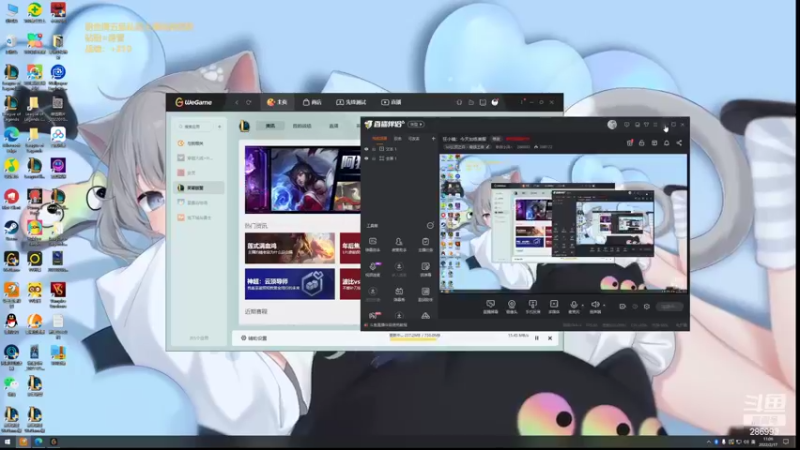Open the Windows notification center icon
The image size is (800, 450).
coord(786,442)
